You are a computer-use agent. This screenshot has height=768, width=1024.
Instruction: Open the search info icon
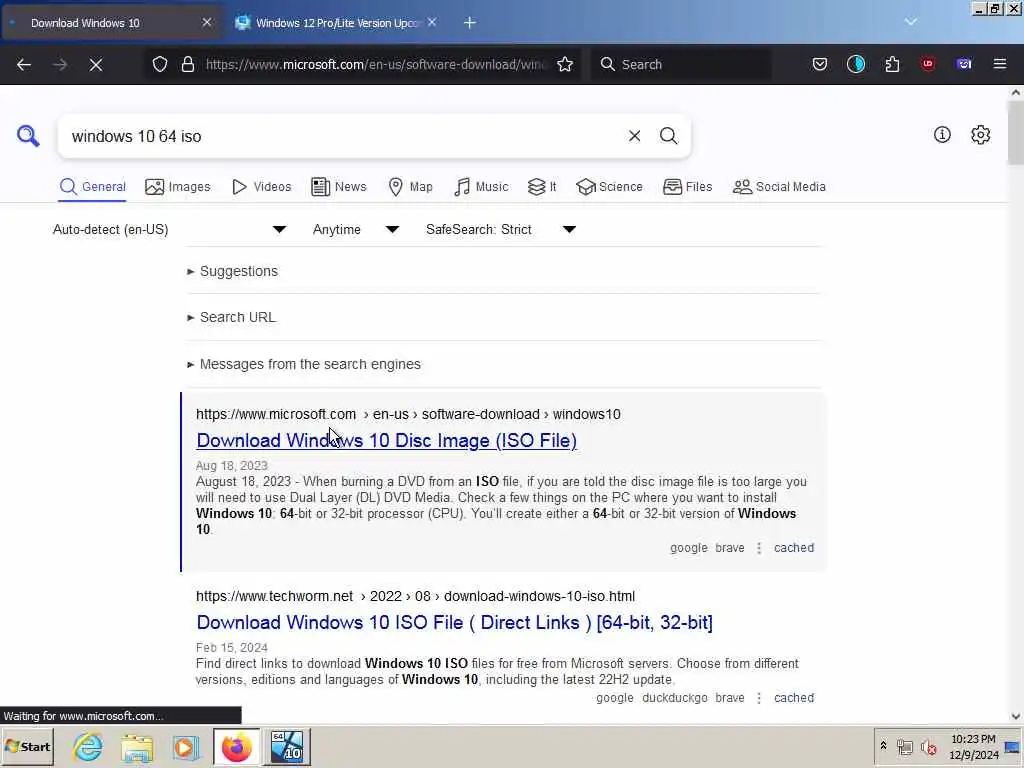(x=942, y=135)
